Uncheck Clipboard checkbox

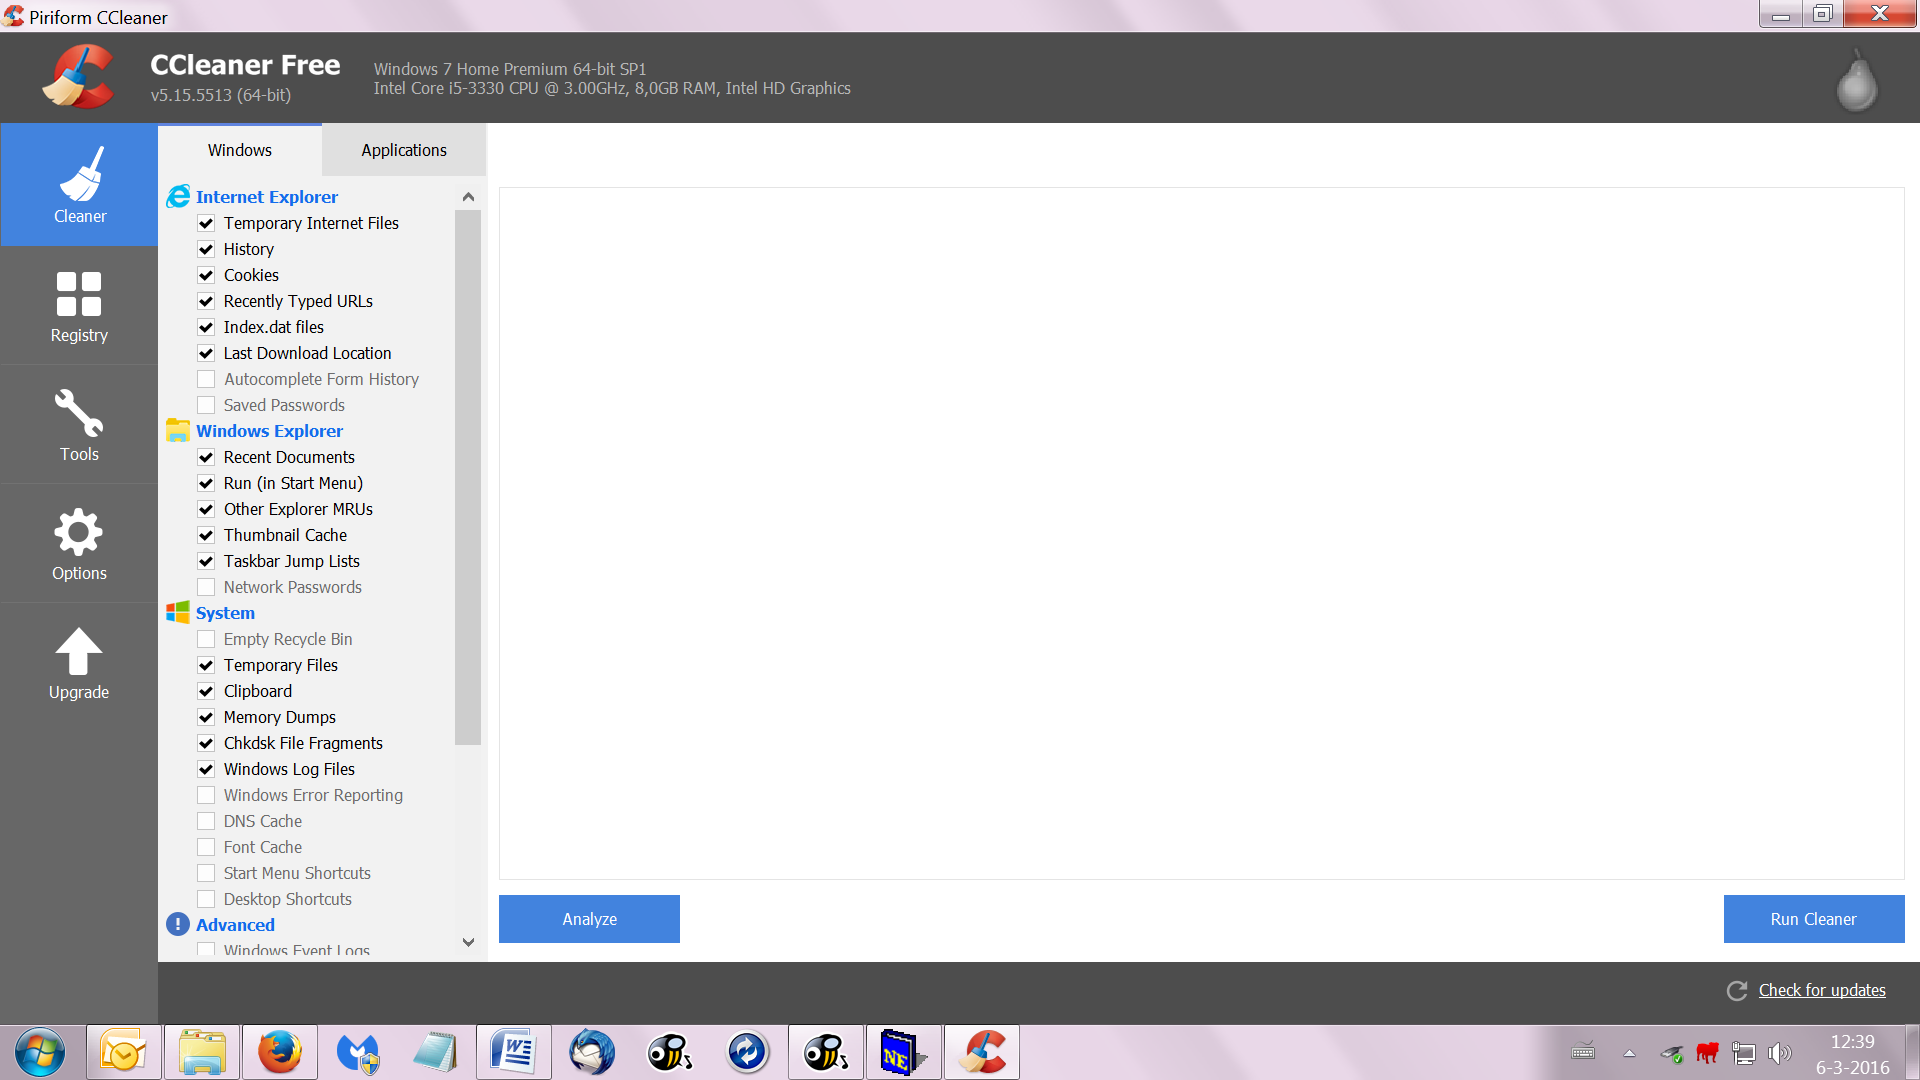[x=206, y=691]
